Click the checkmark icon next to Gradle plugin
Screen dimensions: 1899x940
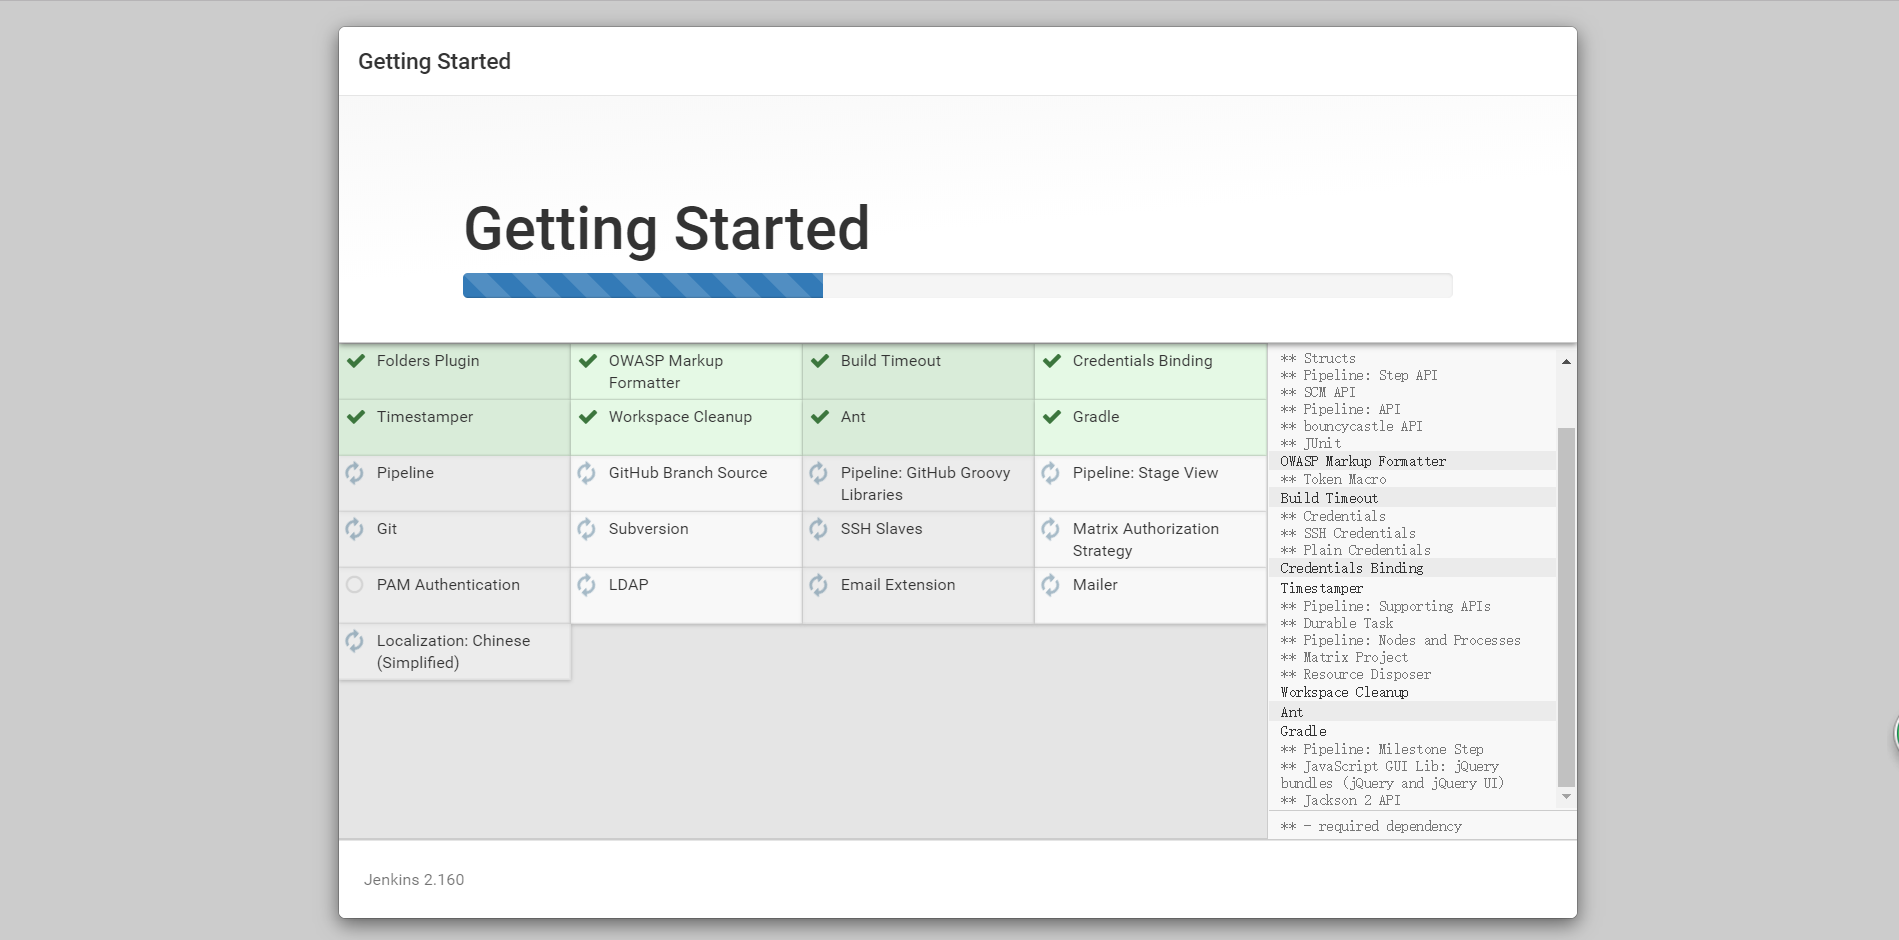pyautogui.click(x=1052, y=417)
